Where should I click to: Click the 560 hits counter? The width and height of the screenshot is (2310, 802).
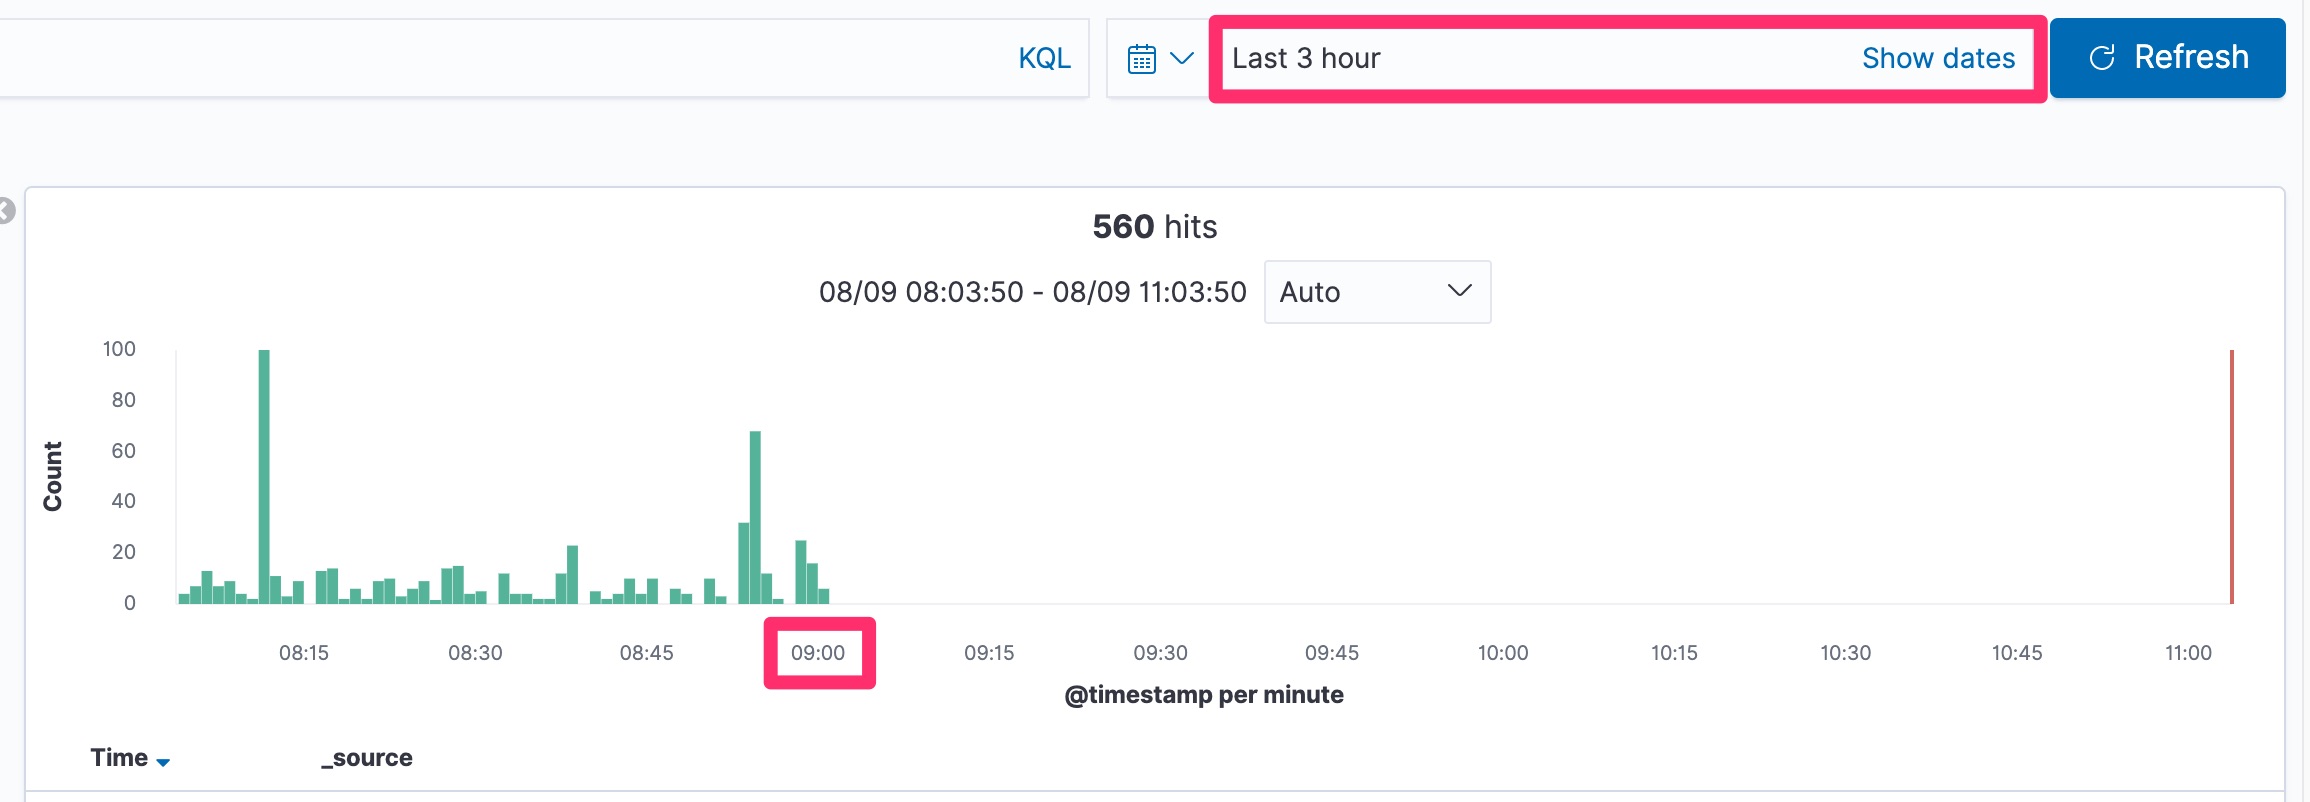click(x=1154, y=227)
